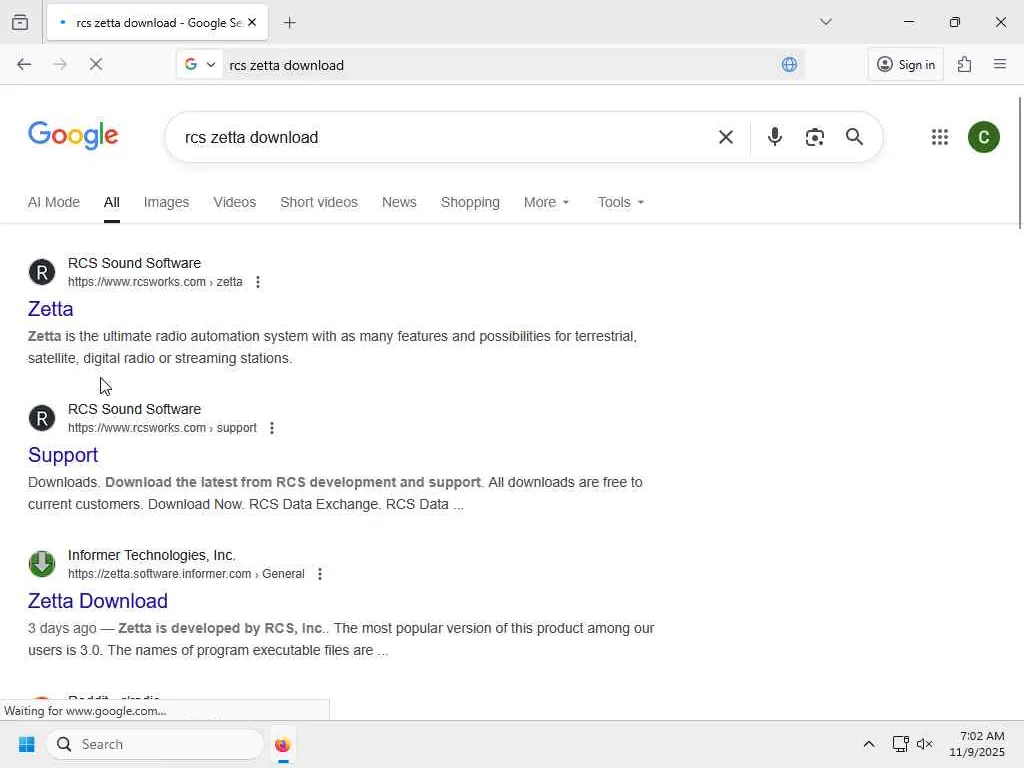Screen dimensions: 1024x768
Task: Open the translate page icon in address bar
Action: pos(789,65)
